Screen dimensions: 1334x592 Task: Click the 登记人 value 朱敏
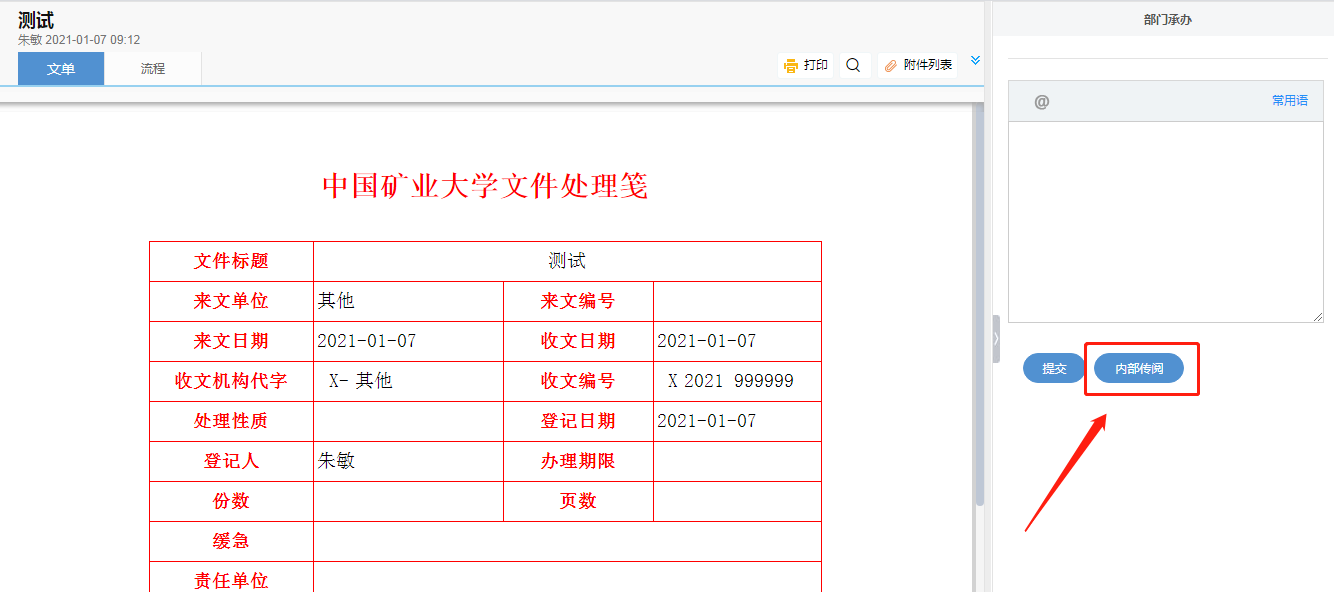coord(336,461)
